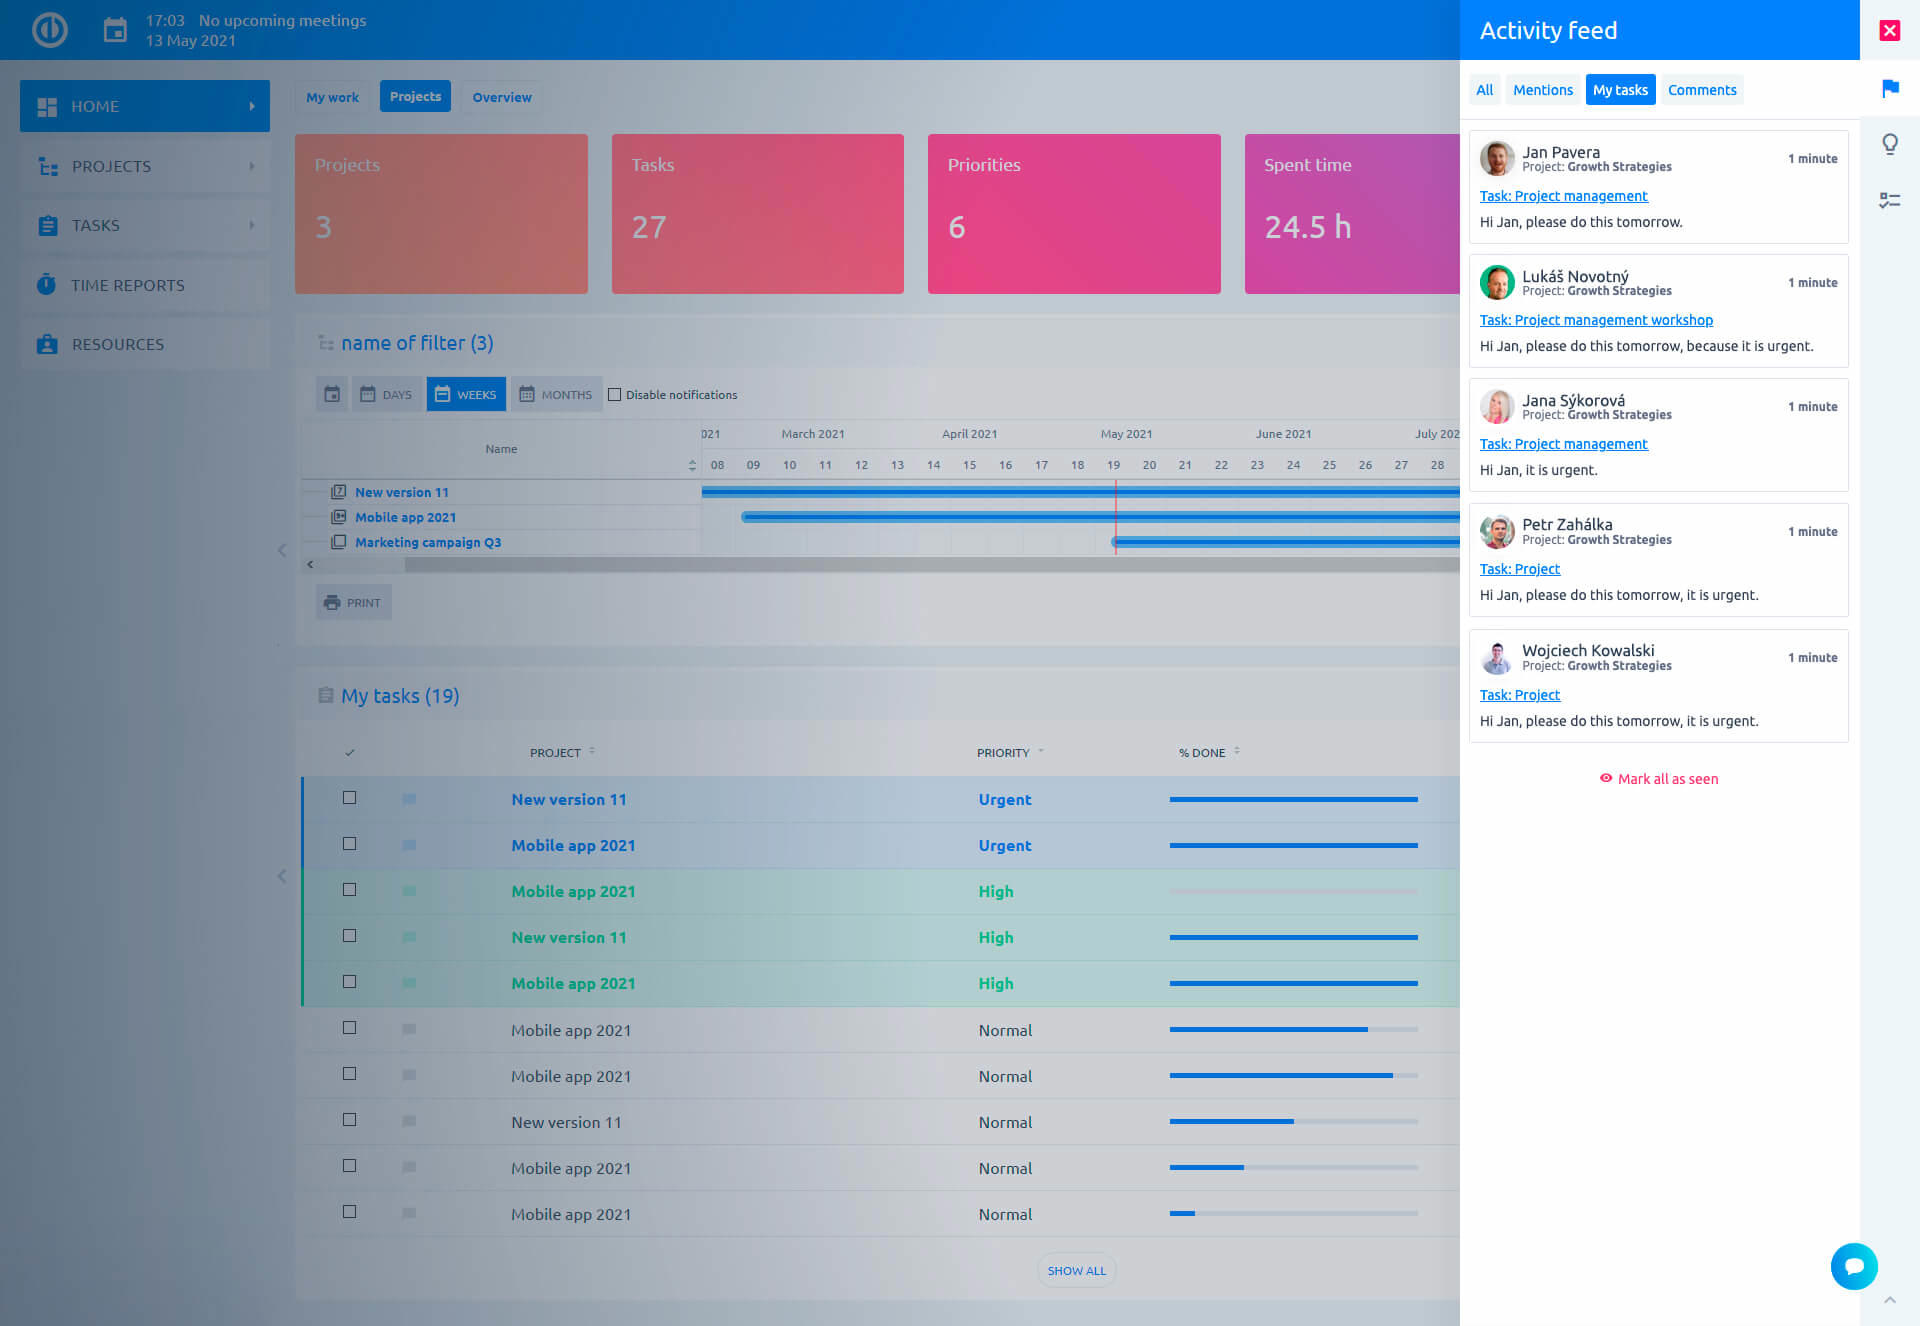Toggle Disable notifications checkbox
Image resolution: width=1920 pixels, height=1326 pixels.
click(615, 394)
